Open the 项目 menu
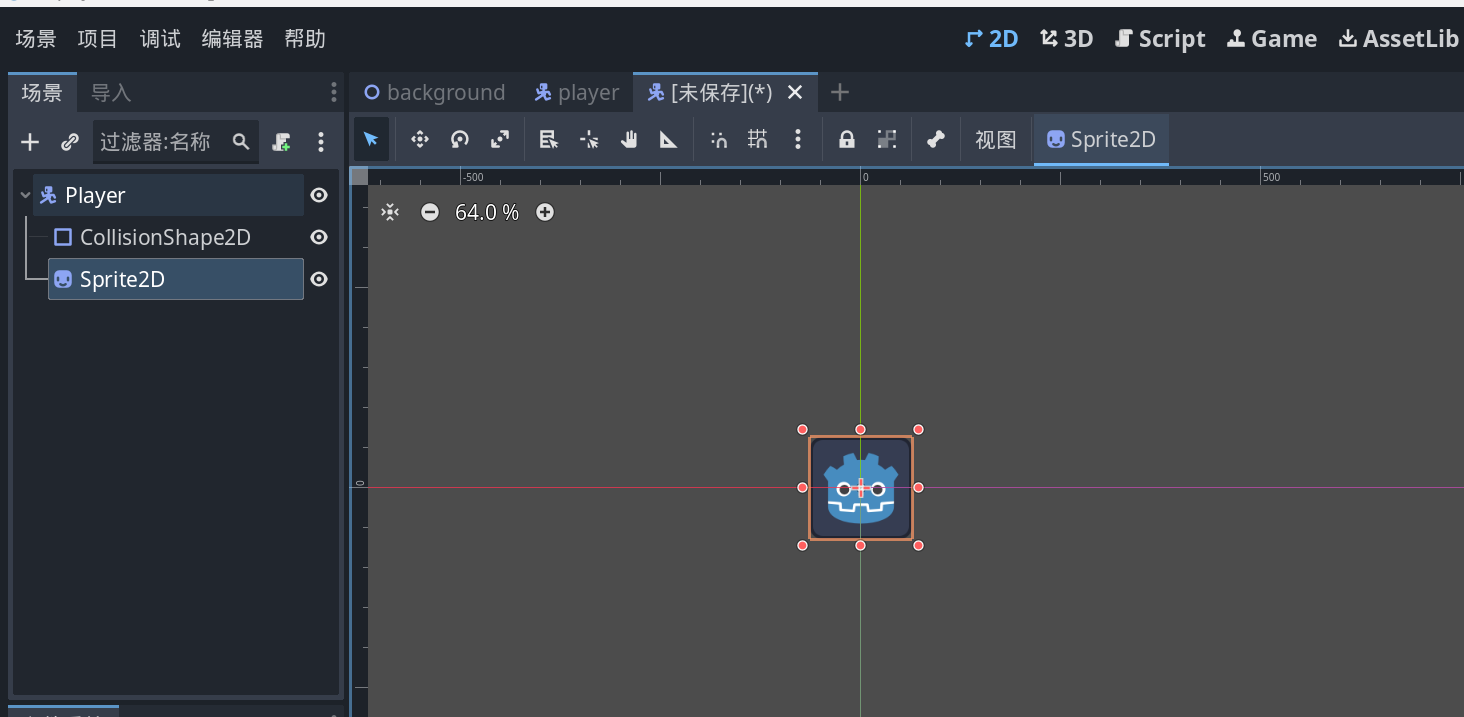Screen dimensions: 1464x717 tap(98, 39)
